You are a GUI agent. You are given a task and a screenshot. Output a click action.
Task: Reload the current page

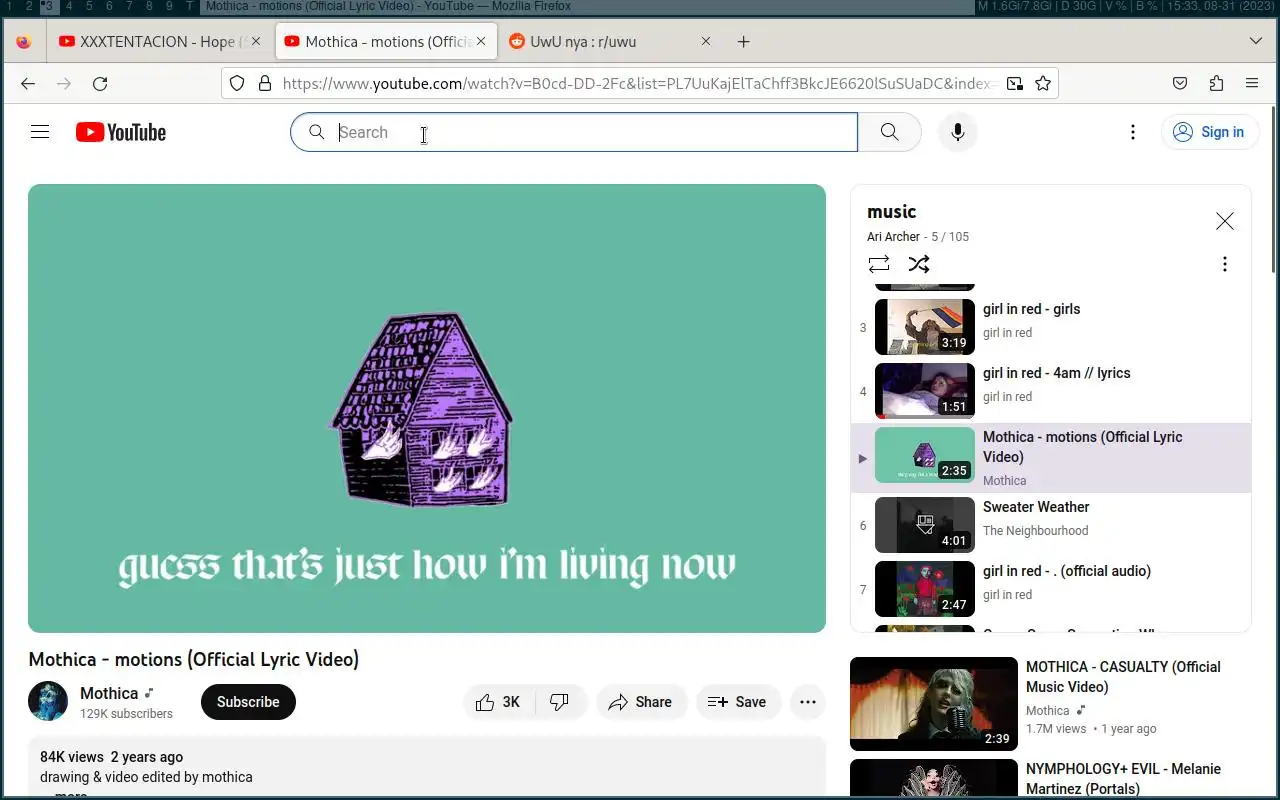point(100,84)
